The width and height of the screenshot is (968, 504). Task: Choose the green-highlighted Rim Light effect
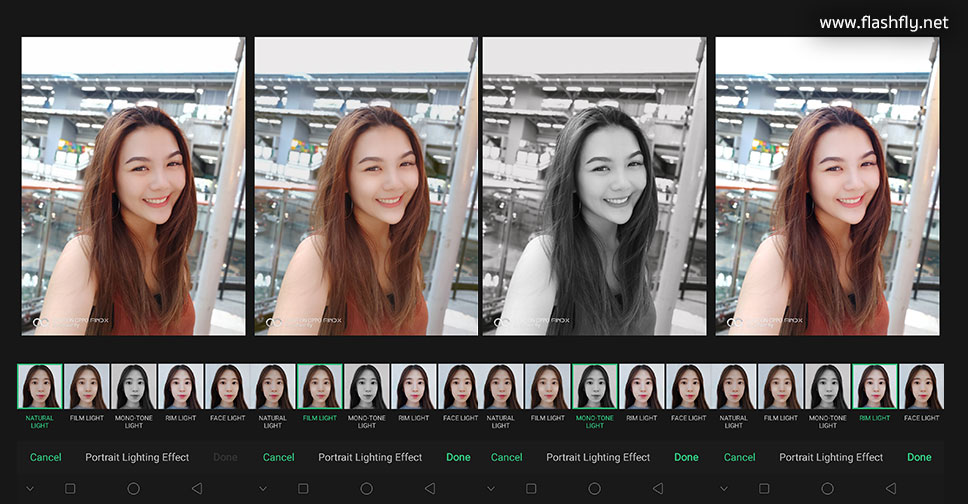875,387
